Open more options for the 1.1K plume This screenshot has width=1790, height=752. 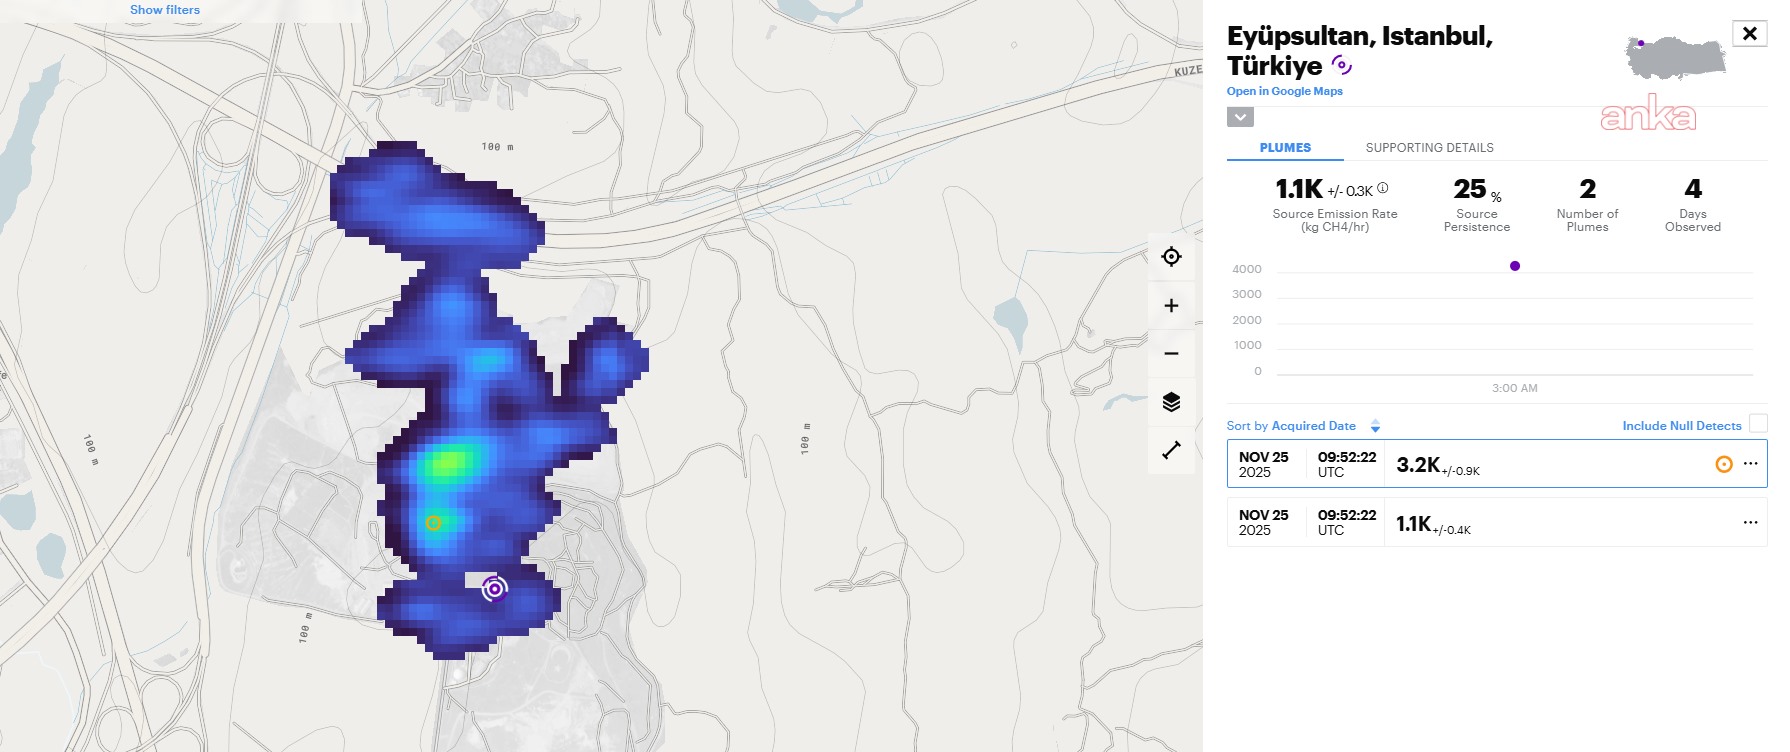1750,522
